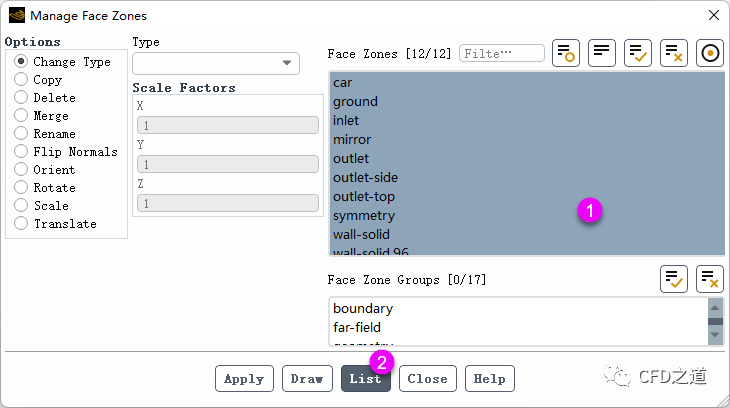The width and height of the screenshot is (730, 408).
Task: Select the outlet-side face zone
Action: point(365,178)
